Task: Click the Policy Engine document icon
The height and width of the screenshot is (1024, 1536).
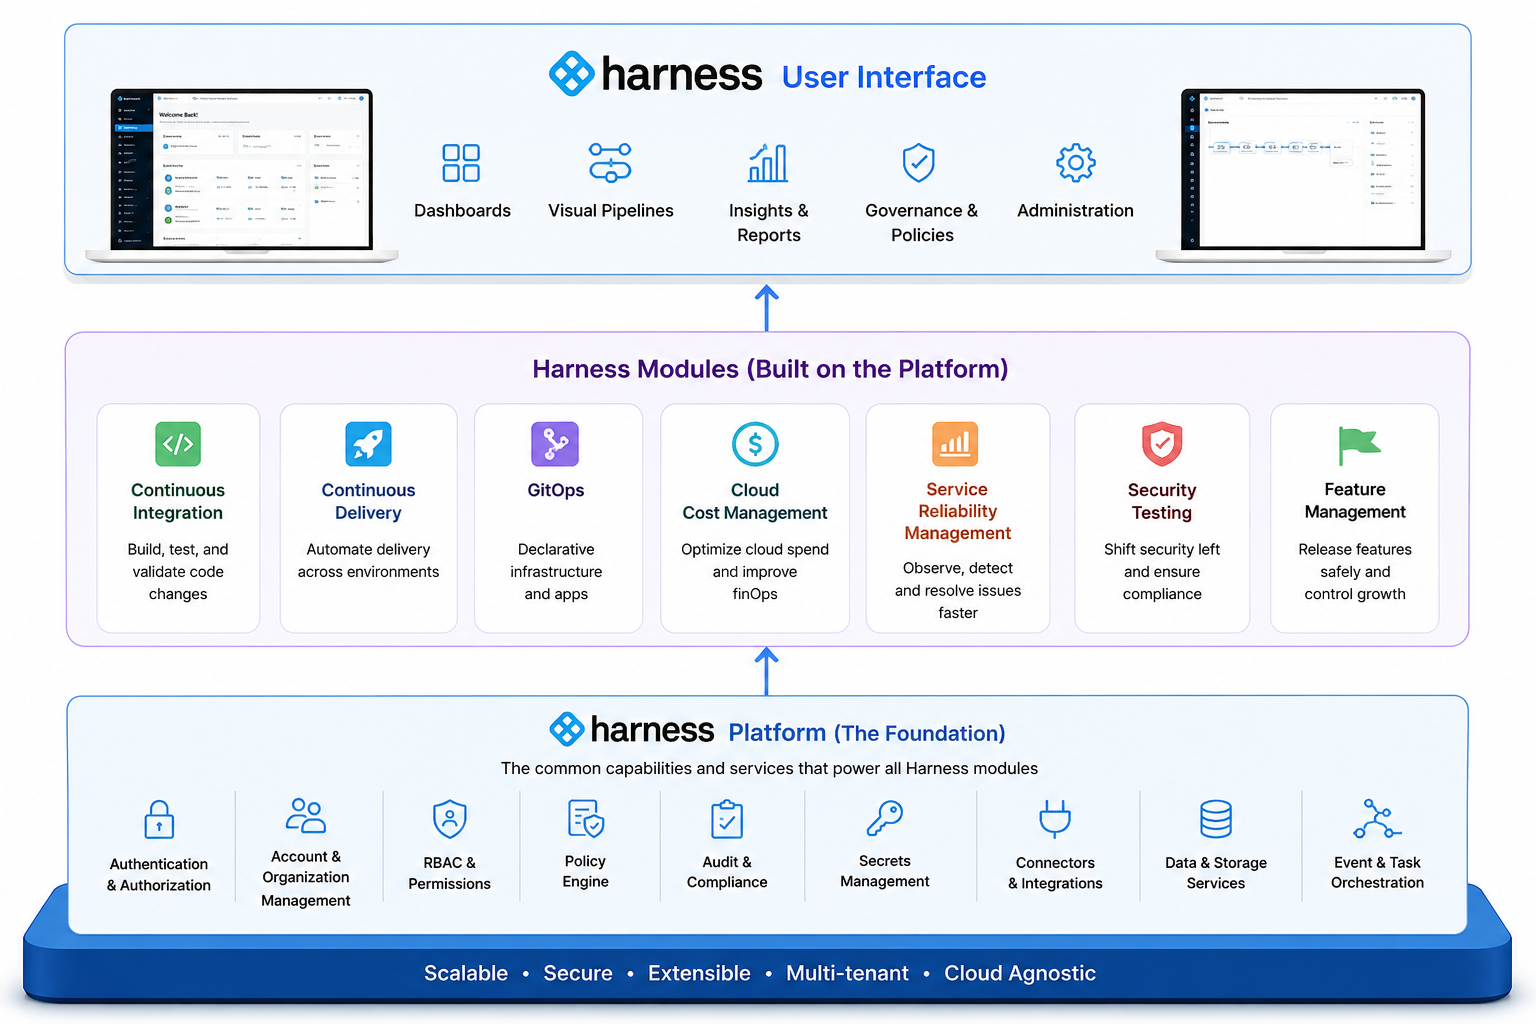Action: 586,818
